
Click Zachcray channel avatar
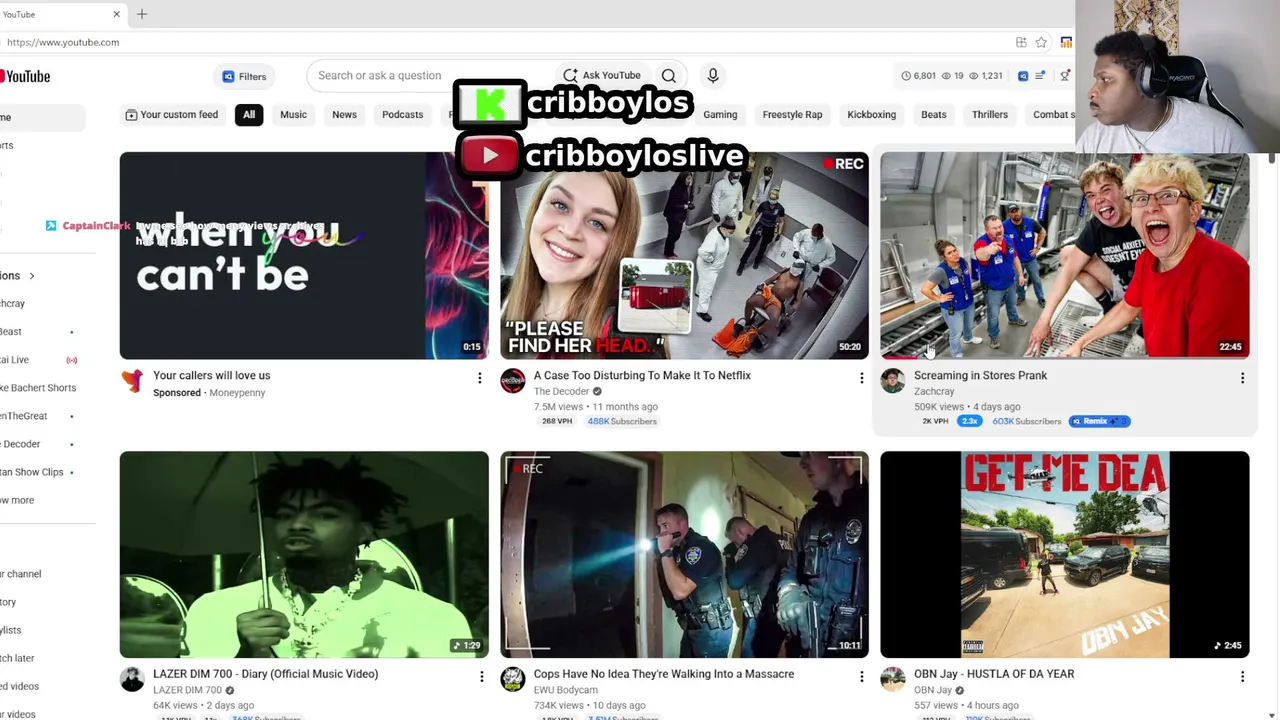(893, 381)
